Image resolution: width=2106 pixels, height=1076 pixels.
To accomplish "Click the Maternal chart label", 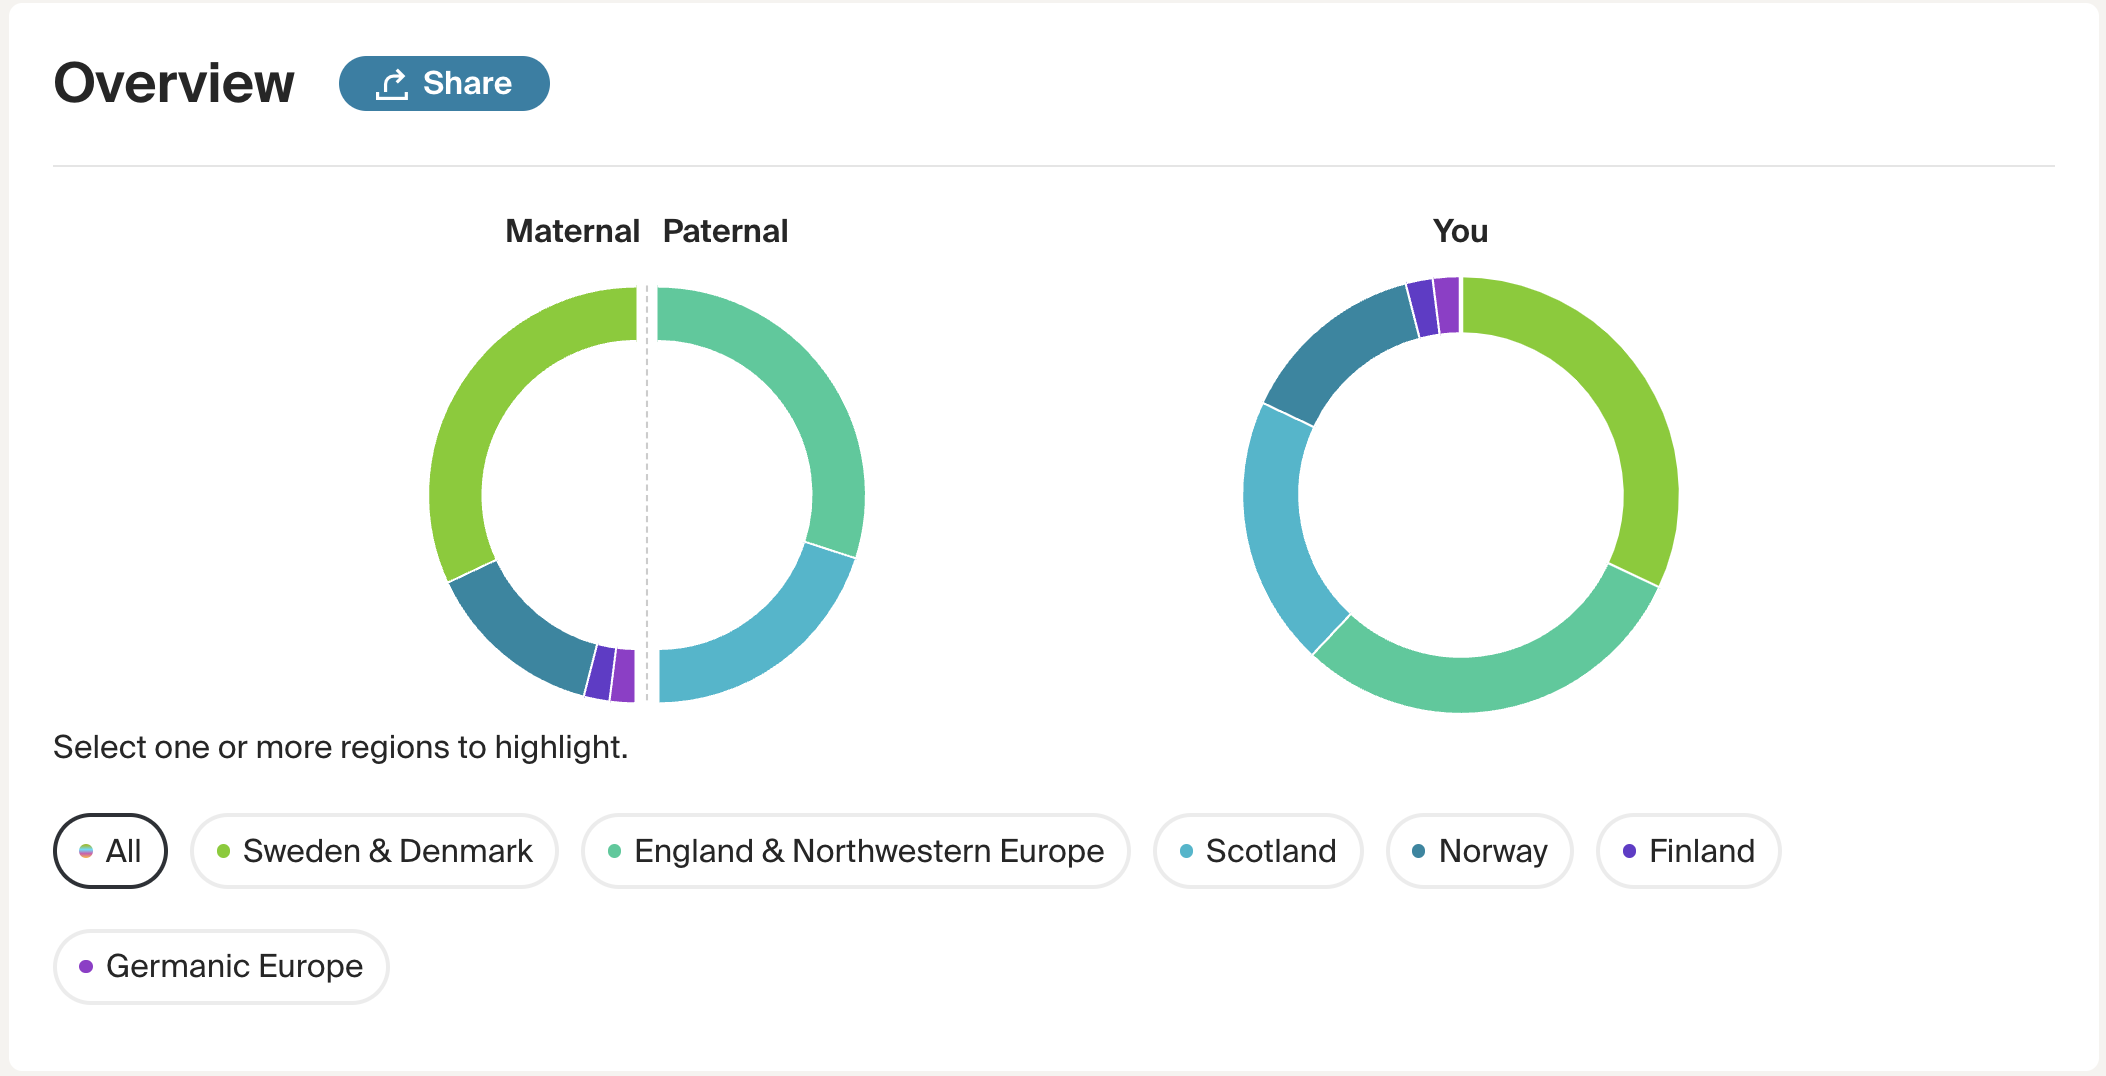I will (x=572, y=231).
